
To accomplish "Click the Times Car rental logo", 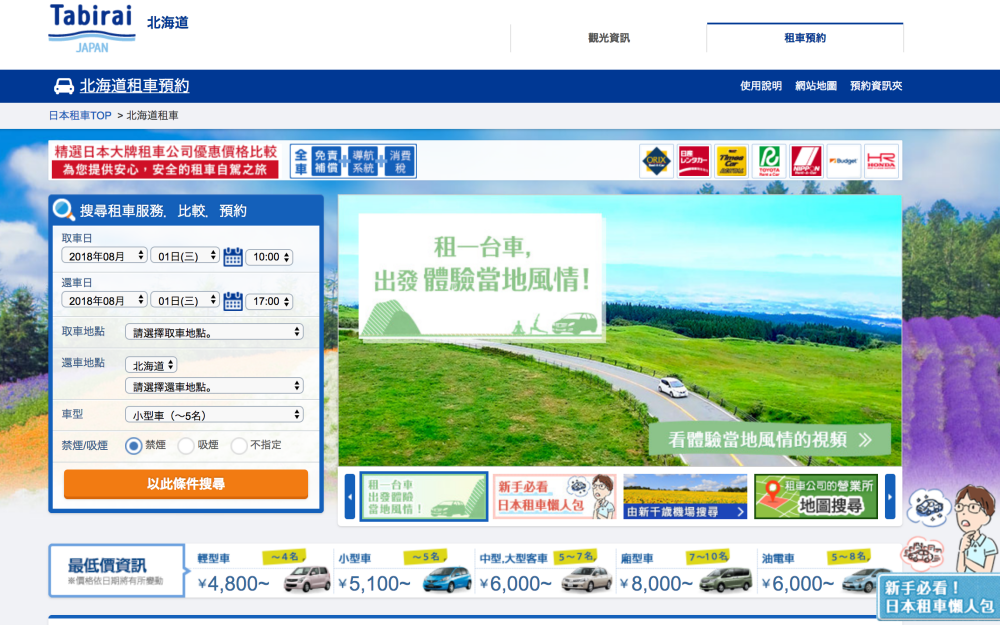I will [x=732, y=161].
